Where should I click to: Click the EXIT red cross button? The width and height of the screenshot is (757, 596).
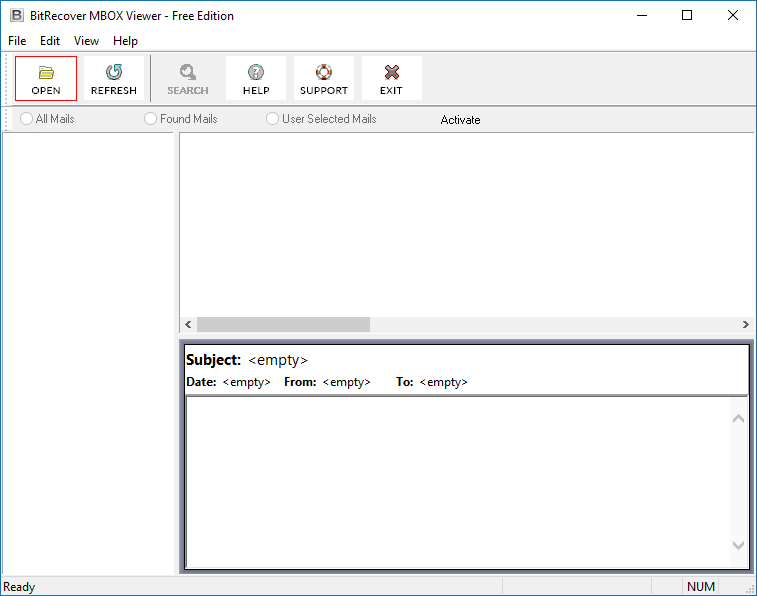coord(392,79)
